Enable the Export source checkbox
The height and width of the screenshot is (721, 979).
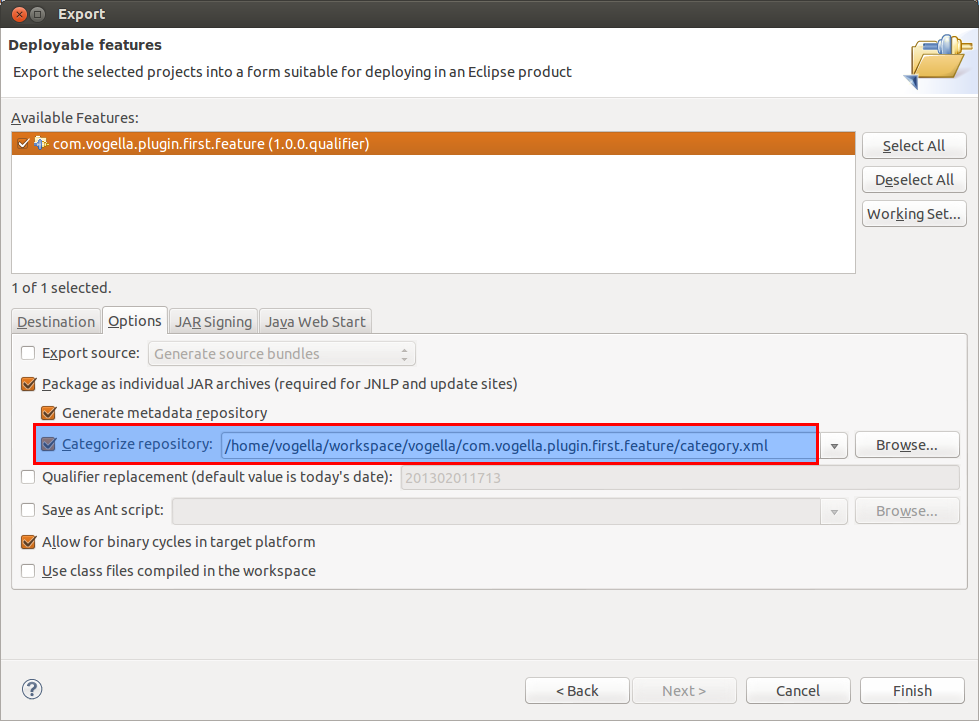click(28, 353)
